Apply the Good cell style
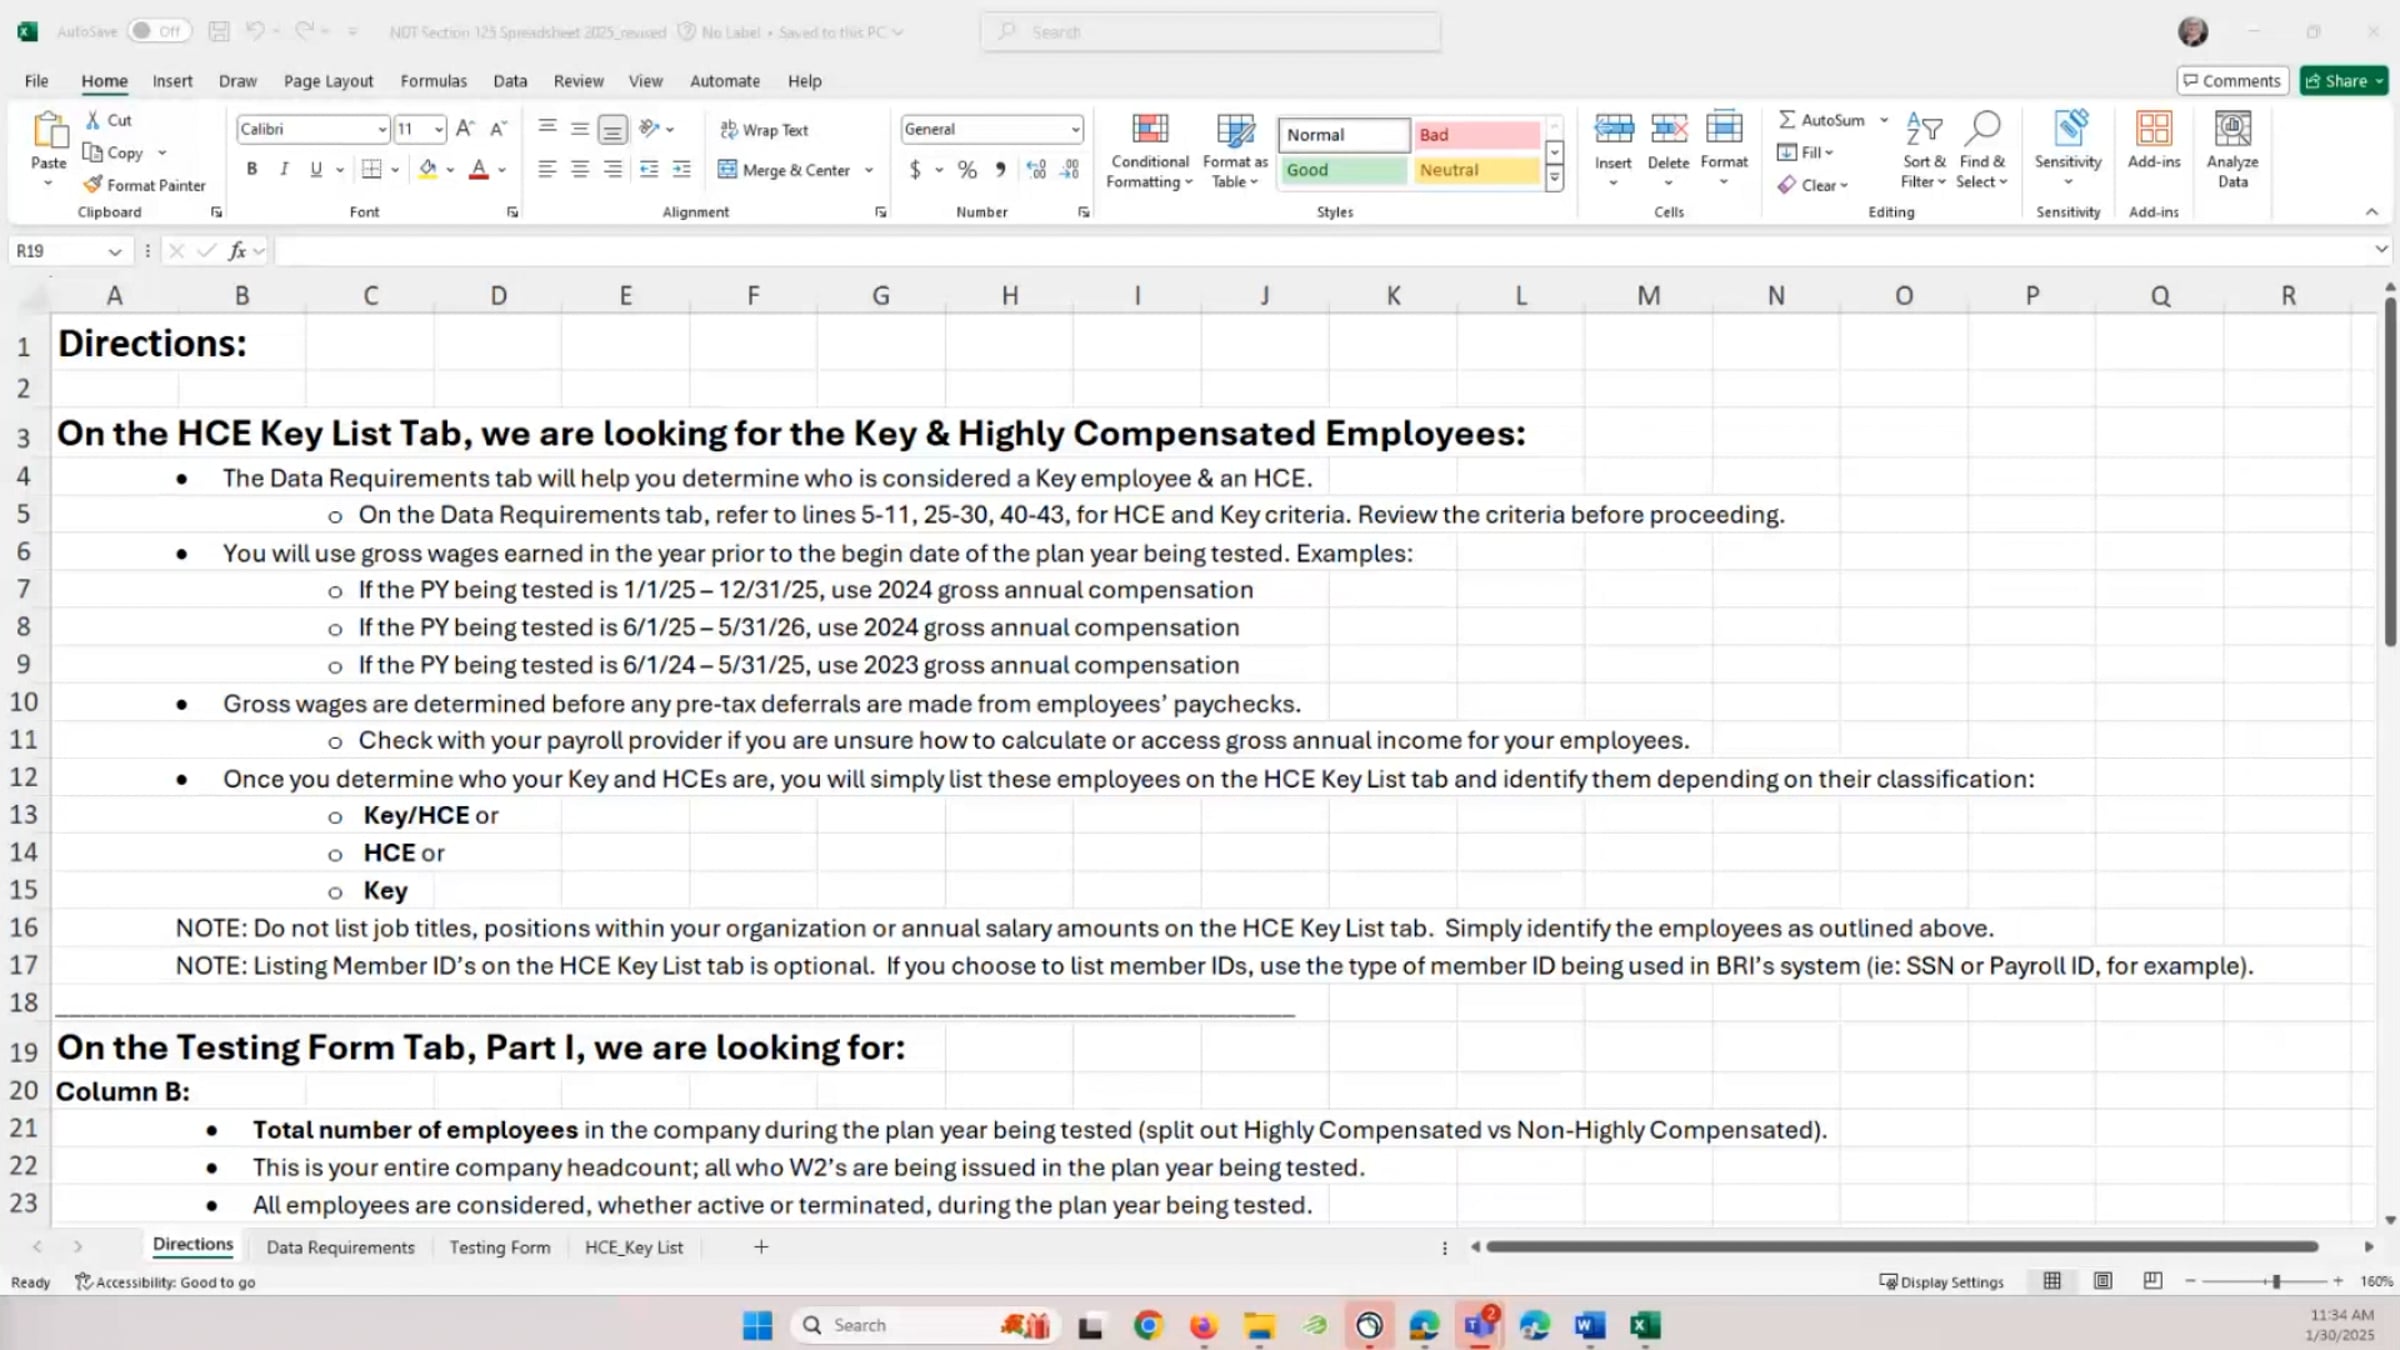Screen dimensions: 2400x1350 pyautogui.click(x=1341, y=170)
